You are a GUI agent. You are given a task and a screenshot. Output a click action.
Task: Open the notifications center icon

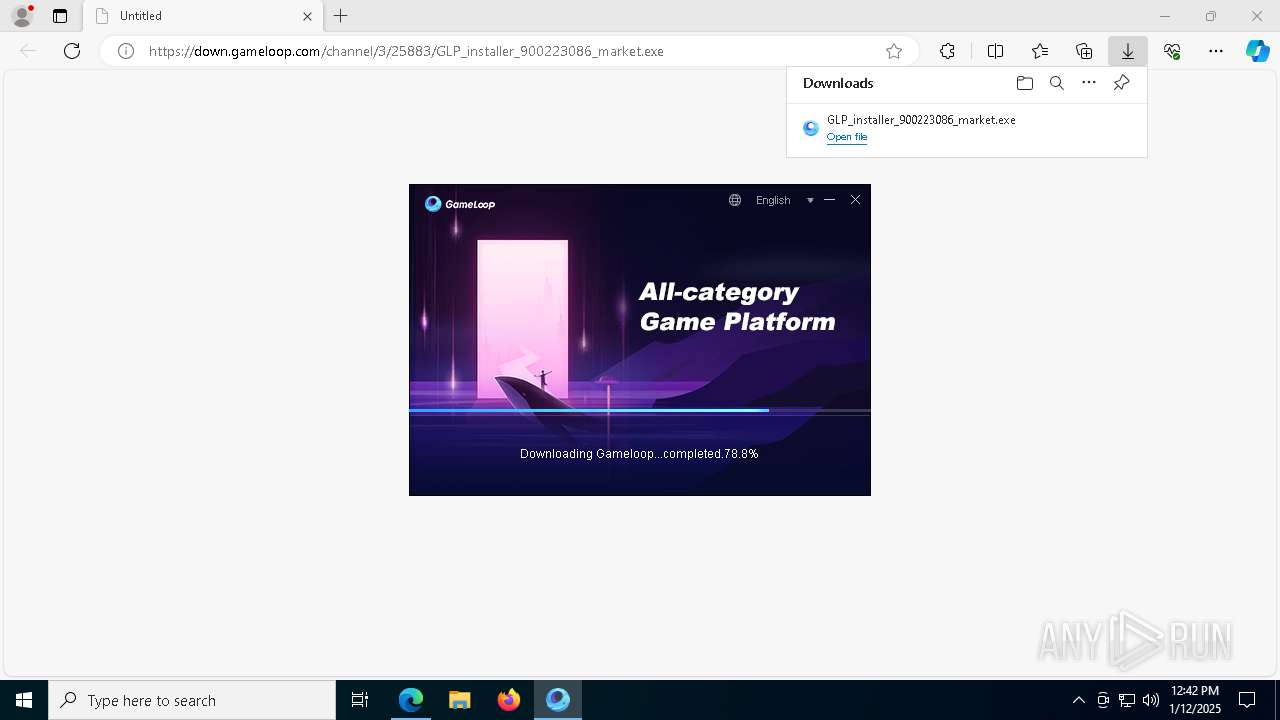click(x=1247, y=700)
